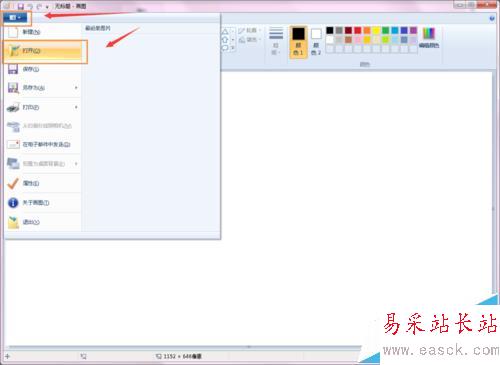Open Edit colors (编辑颜色) rainbow button
The width and height of the screenshot is (500, 365).
429,38
